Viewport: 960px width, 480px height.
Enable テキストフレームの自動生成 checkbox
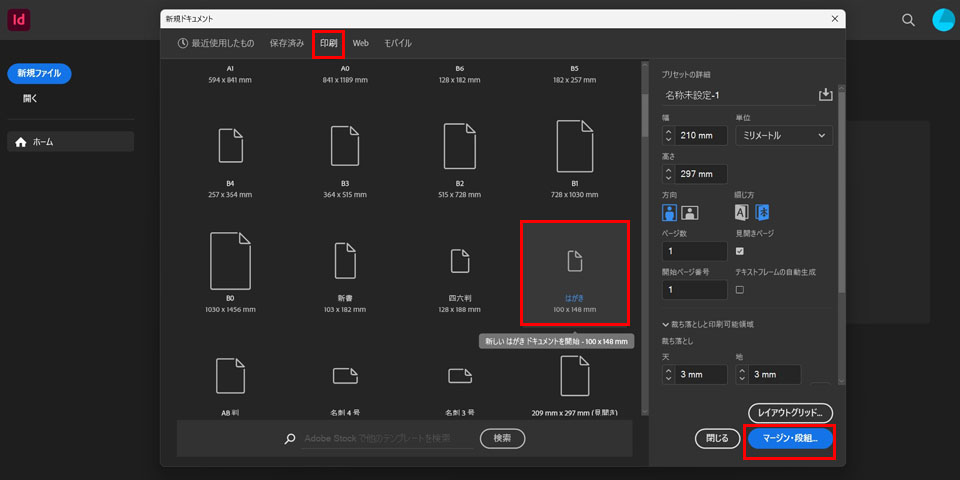coord(740,290)
